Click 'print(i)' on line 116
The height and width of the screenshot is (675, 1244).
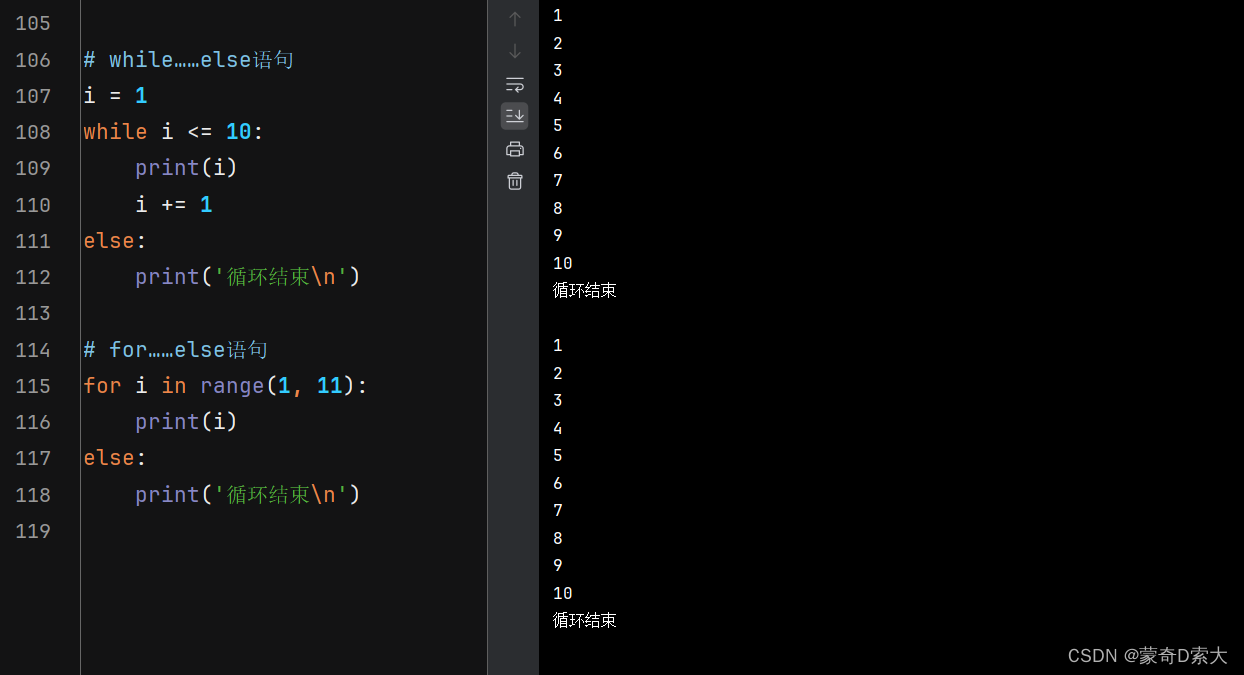click(187, 422)
